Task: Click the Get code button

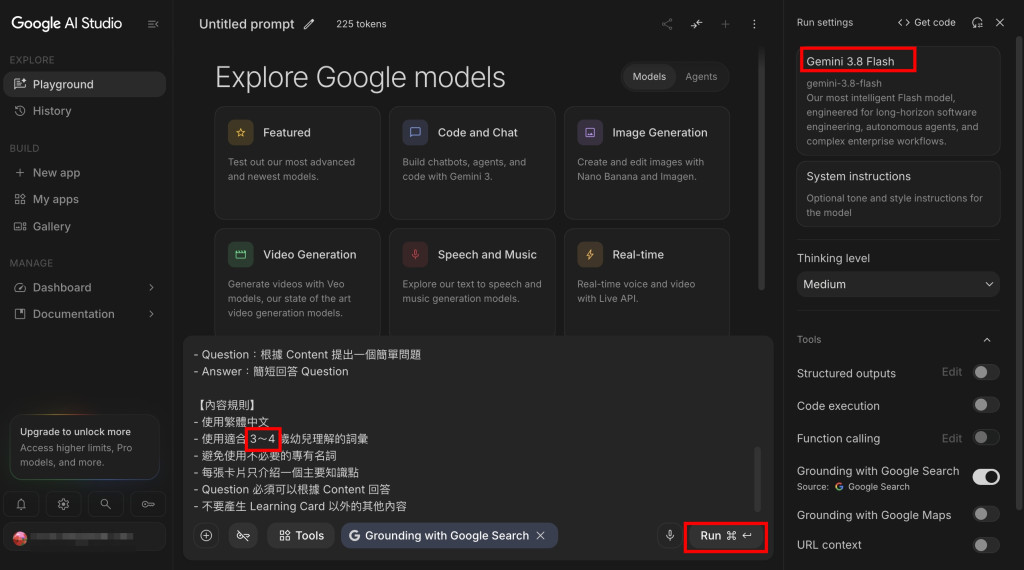Action: point(926,22)
